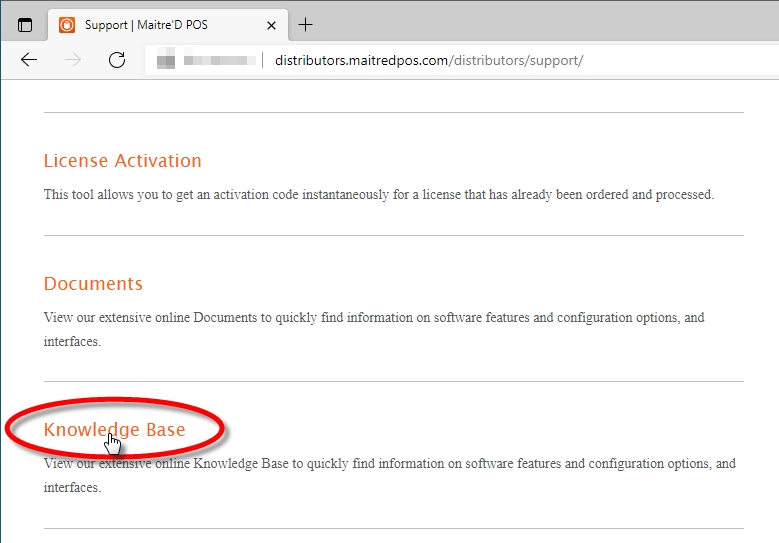Refresh the support page
Viewport: 779px width, 543px height.
pos(117,60)
